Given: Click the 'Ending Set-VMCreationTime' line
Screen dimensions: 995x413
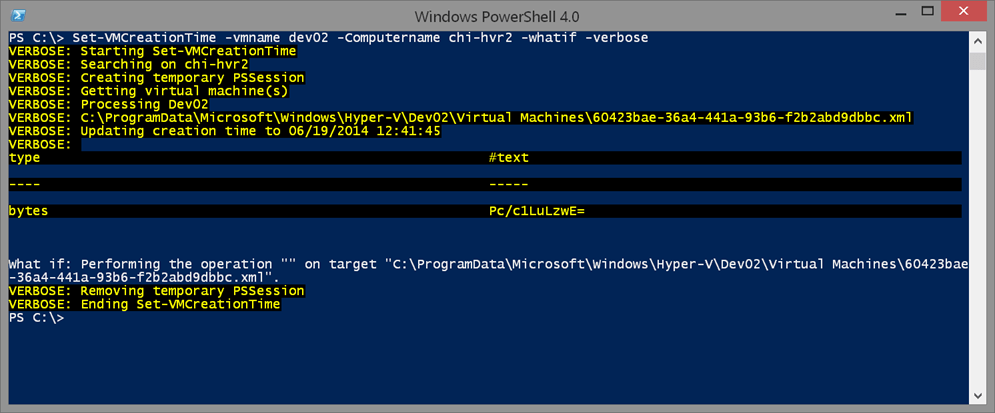Looking at the screenshot, I should 145,305.
